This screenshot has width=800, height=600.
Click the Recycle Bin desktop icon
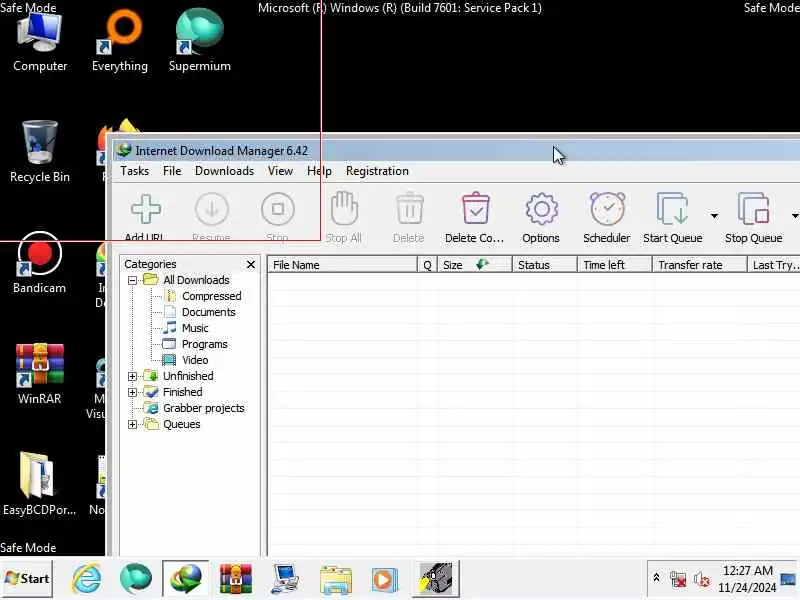coord(40,152)
